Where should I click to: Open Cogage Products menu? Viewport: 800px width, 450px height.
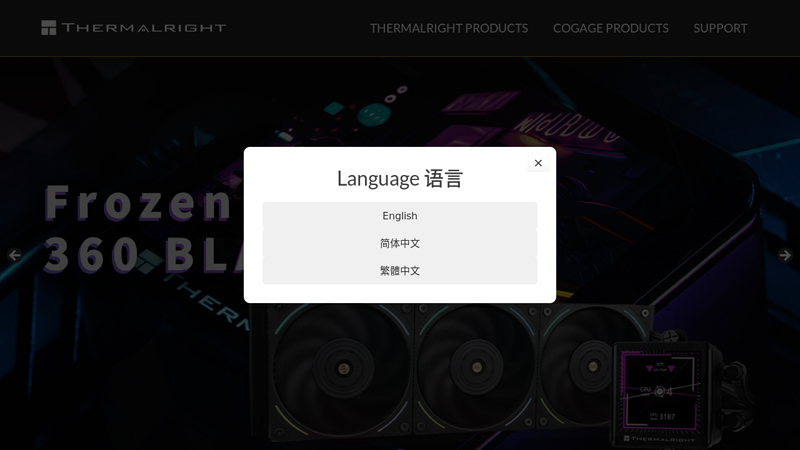(611, 28)
